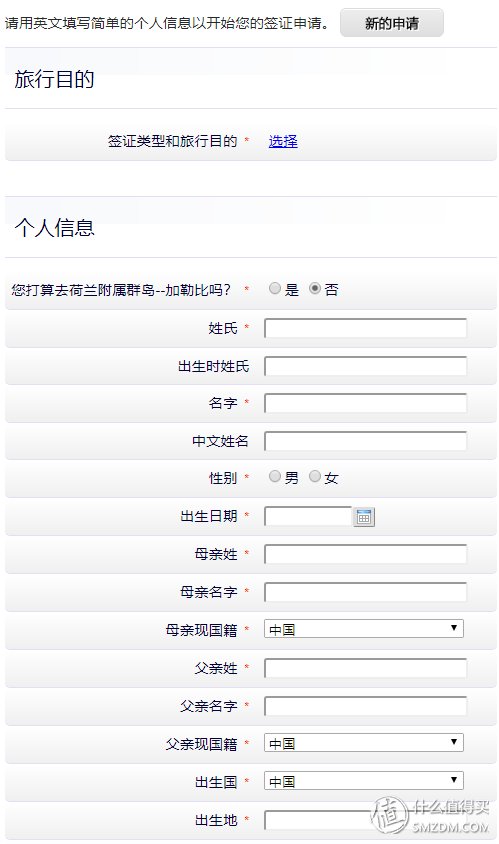
Task: Click the 新的申请 button
Action: (x=392, y=23)
